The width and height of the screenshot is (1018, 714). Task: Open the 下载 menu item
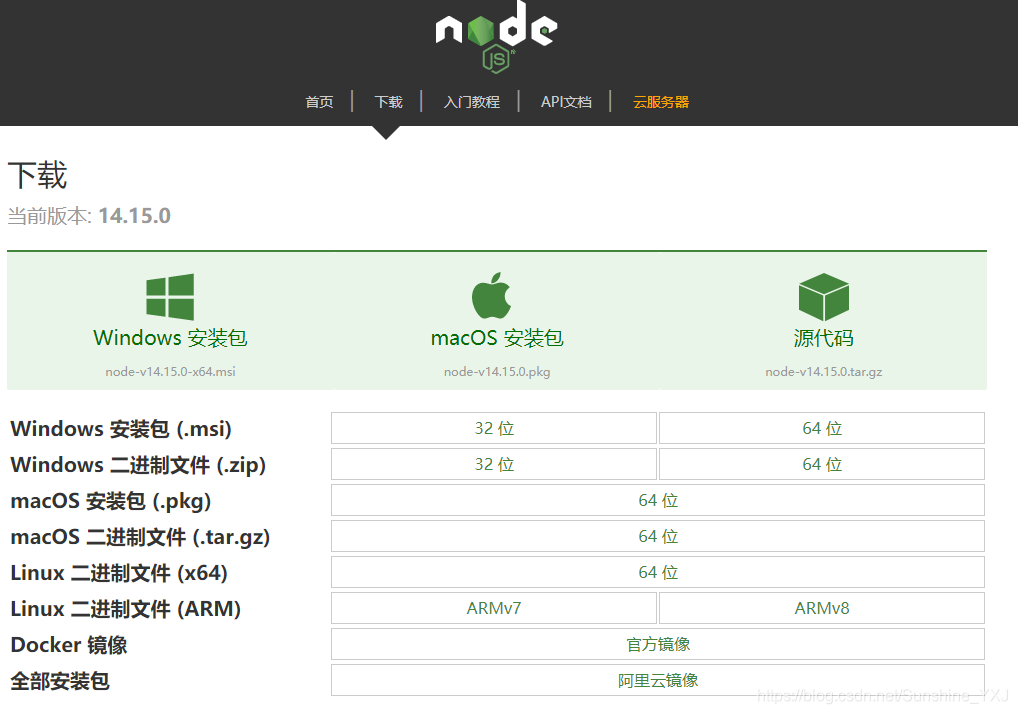(x=388, y=102)
